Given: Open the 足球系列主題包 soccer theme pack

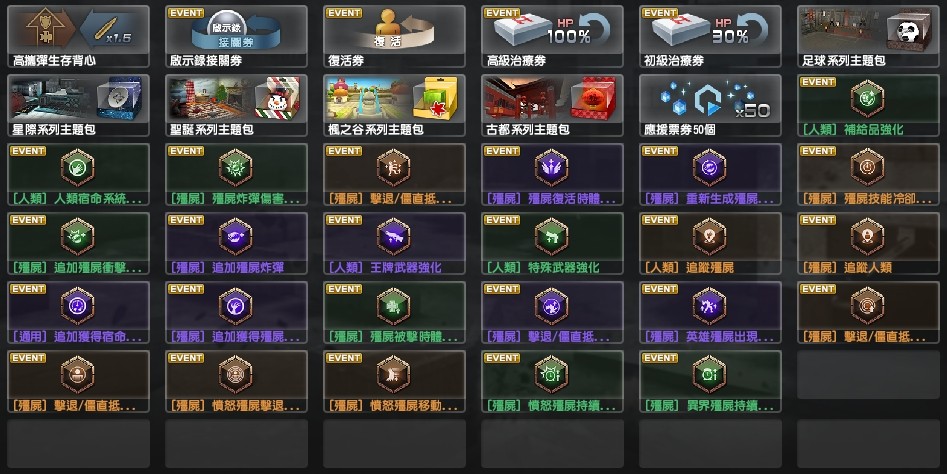Looking at the screenshot, I should click(x=868, y=36).
